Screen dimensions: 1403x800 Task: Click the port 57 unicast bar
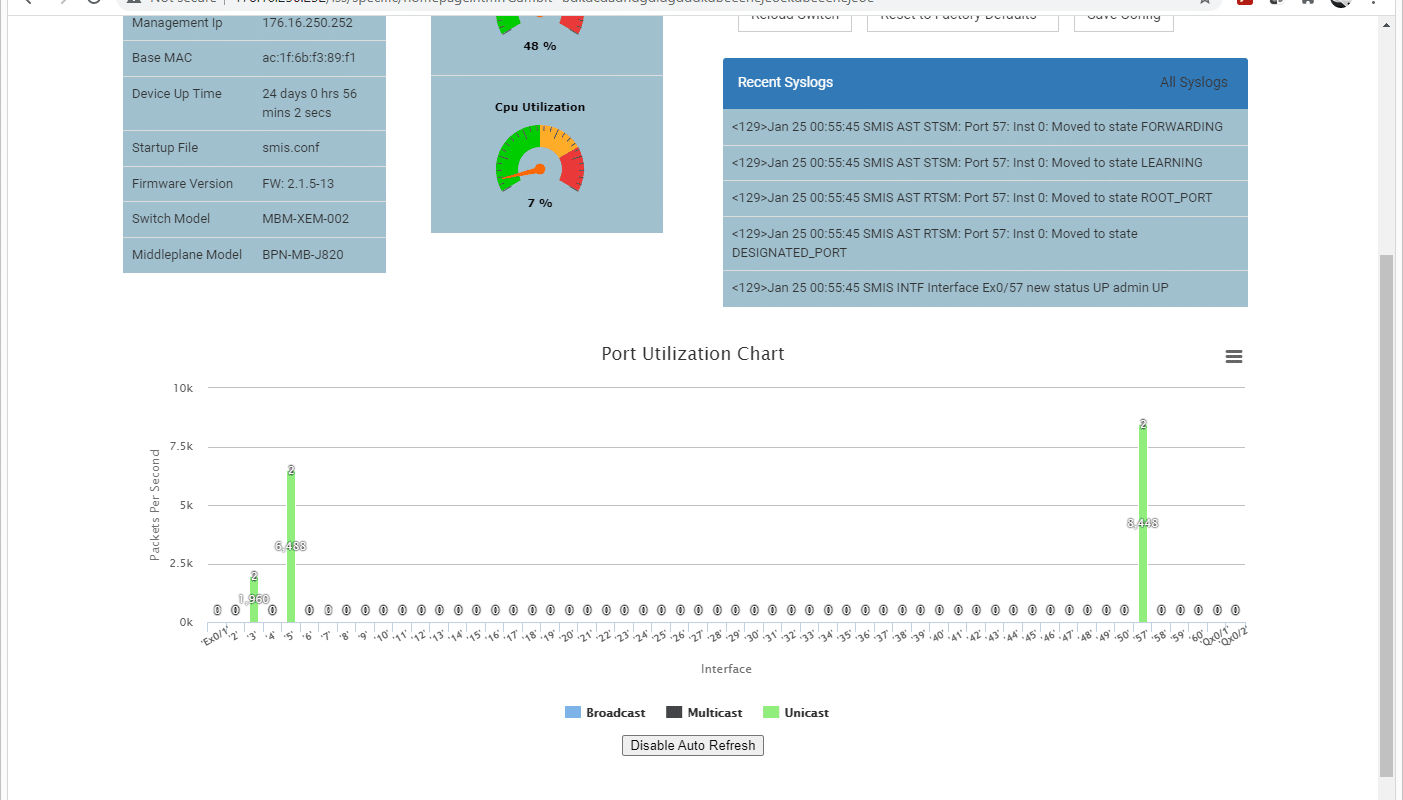coord(1143,523)
